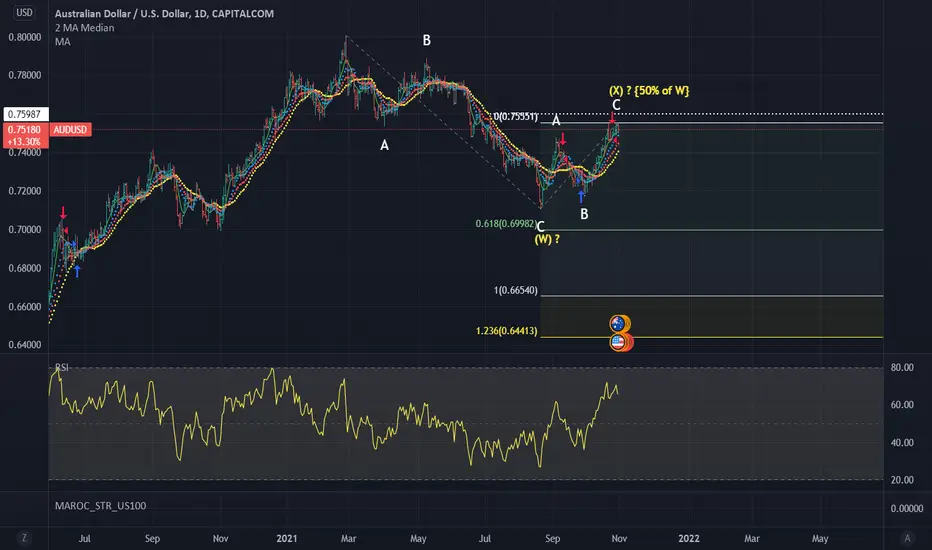This screenshot has height=550, width=932.
Task: Click the 60.00 RSI axis label
Action: click(902, 404)
